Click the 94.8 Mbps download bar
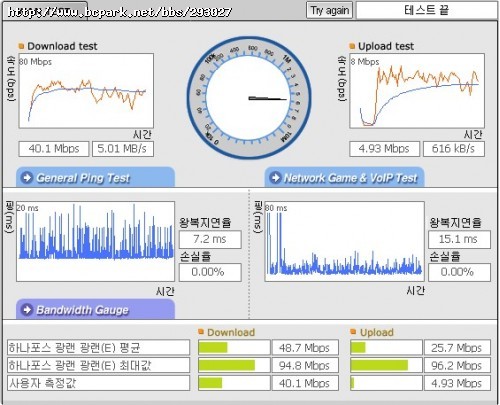Screen dimensions: 500x405 tap(234, 365)
